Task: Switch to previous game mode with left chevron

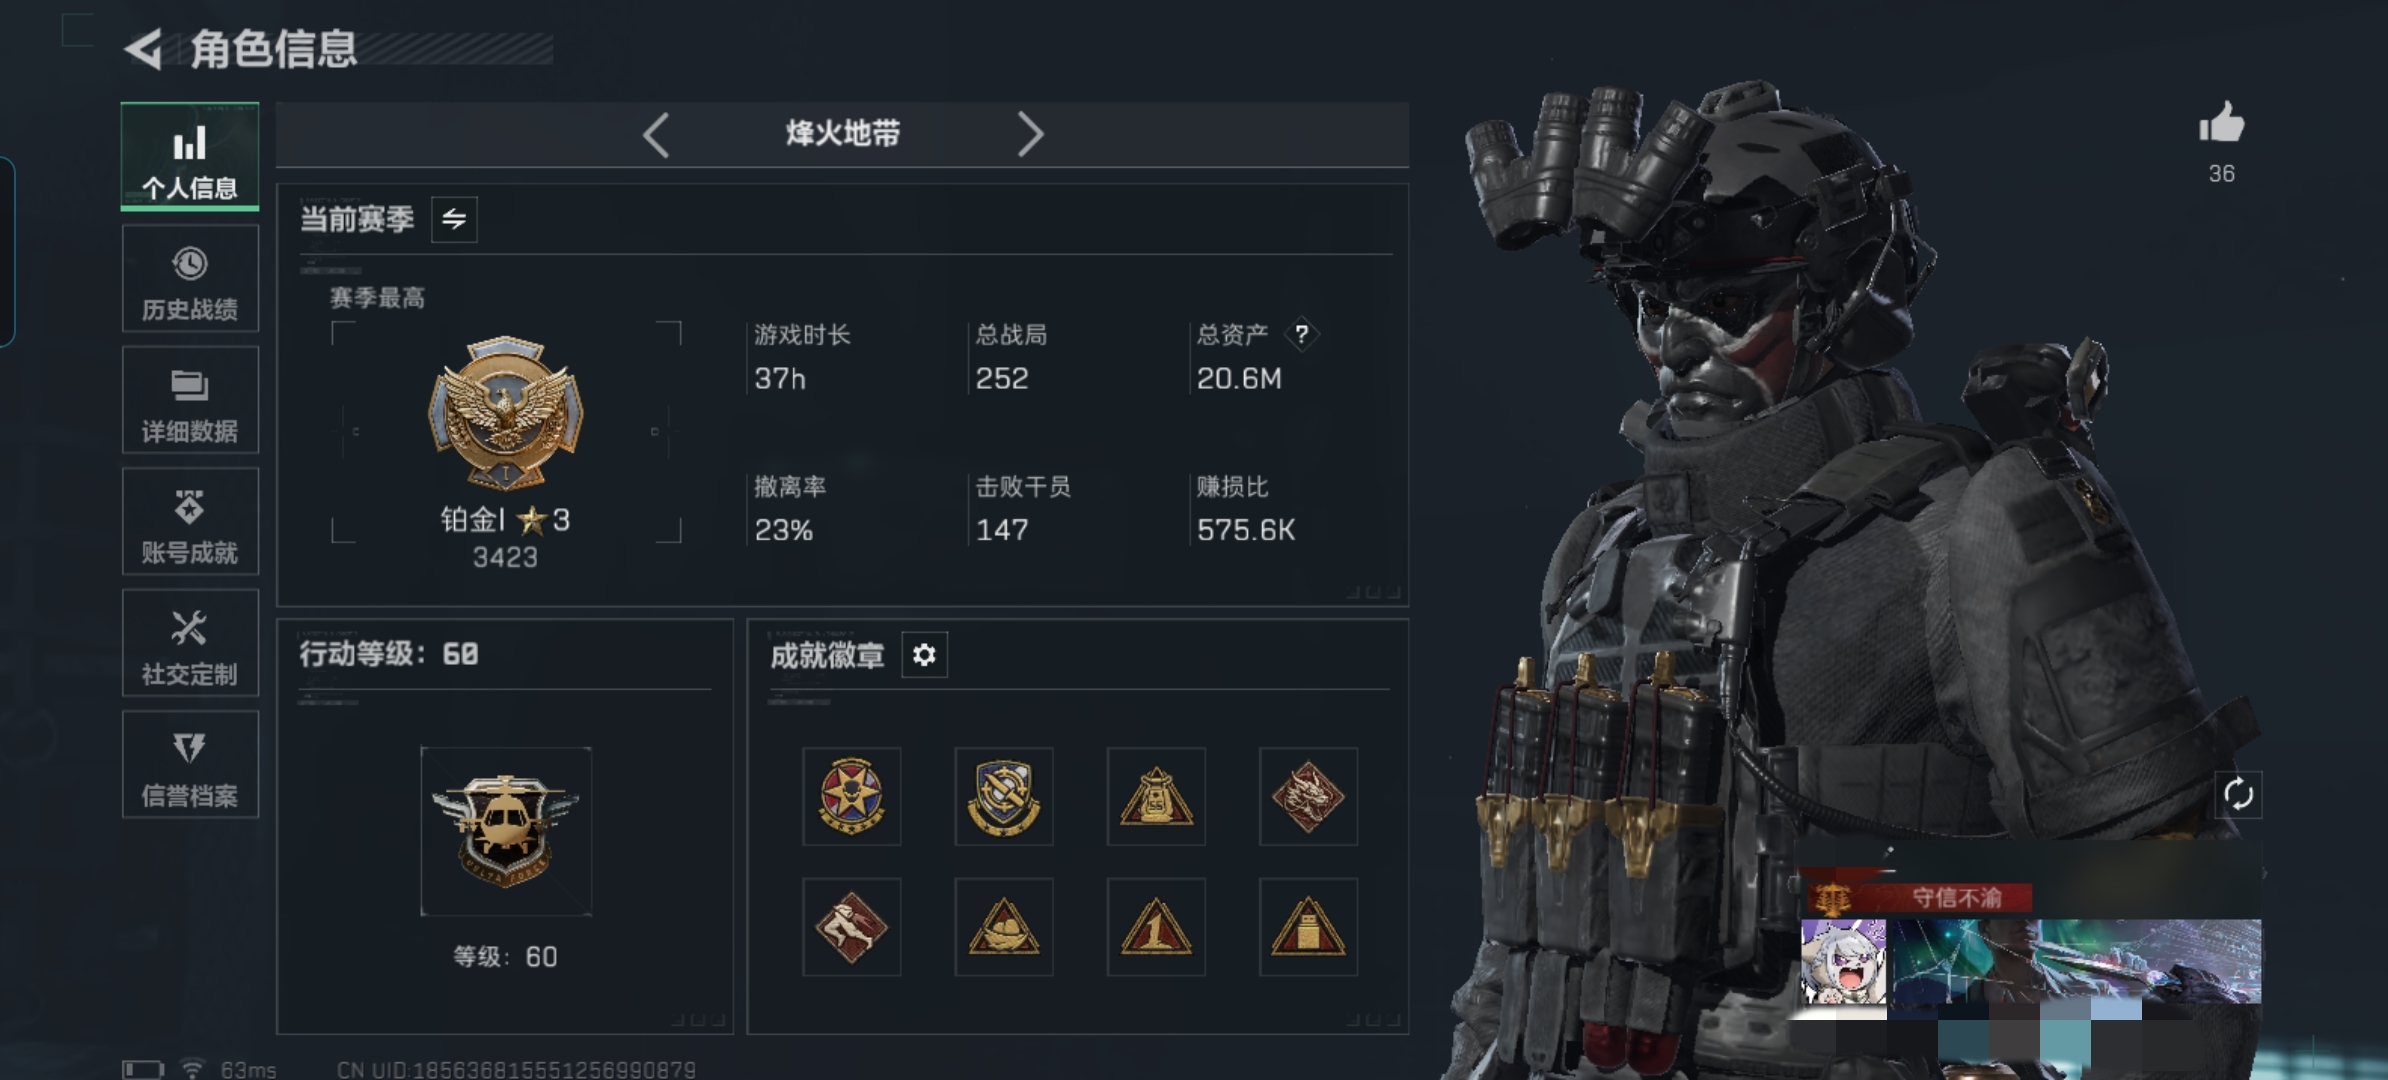Action: click(x=656, y=134)
